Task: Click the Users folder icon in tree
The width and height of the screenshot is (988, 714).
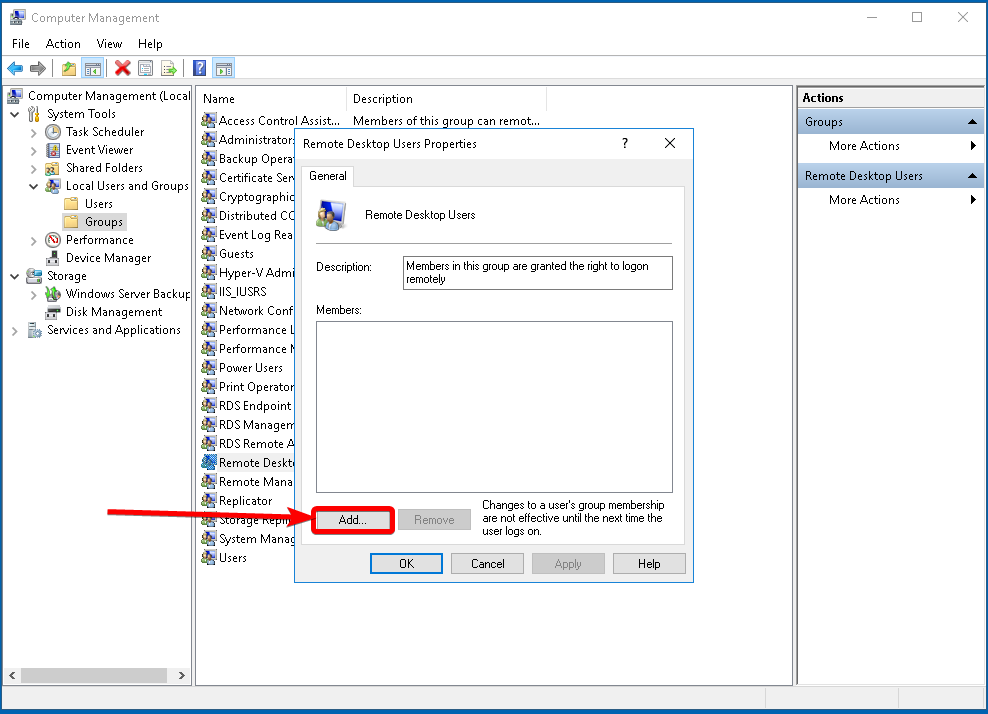Action: 71,204
